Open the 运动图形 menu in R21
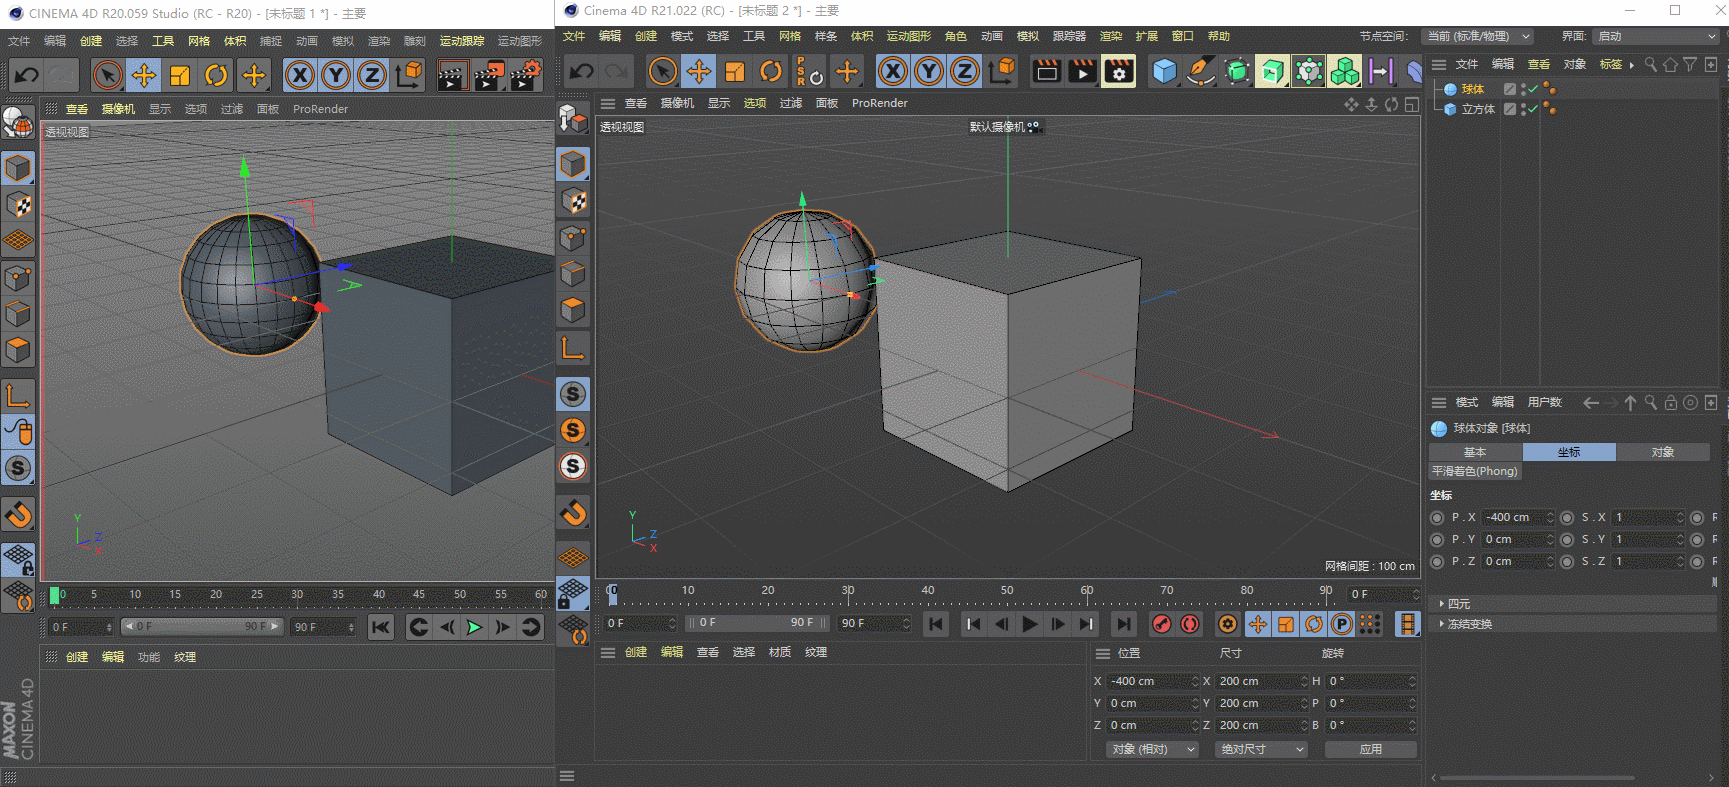 click(x=907, y=36)
